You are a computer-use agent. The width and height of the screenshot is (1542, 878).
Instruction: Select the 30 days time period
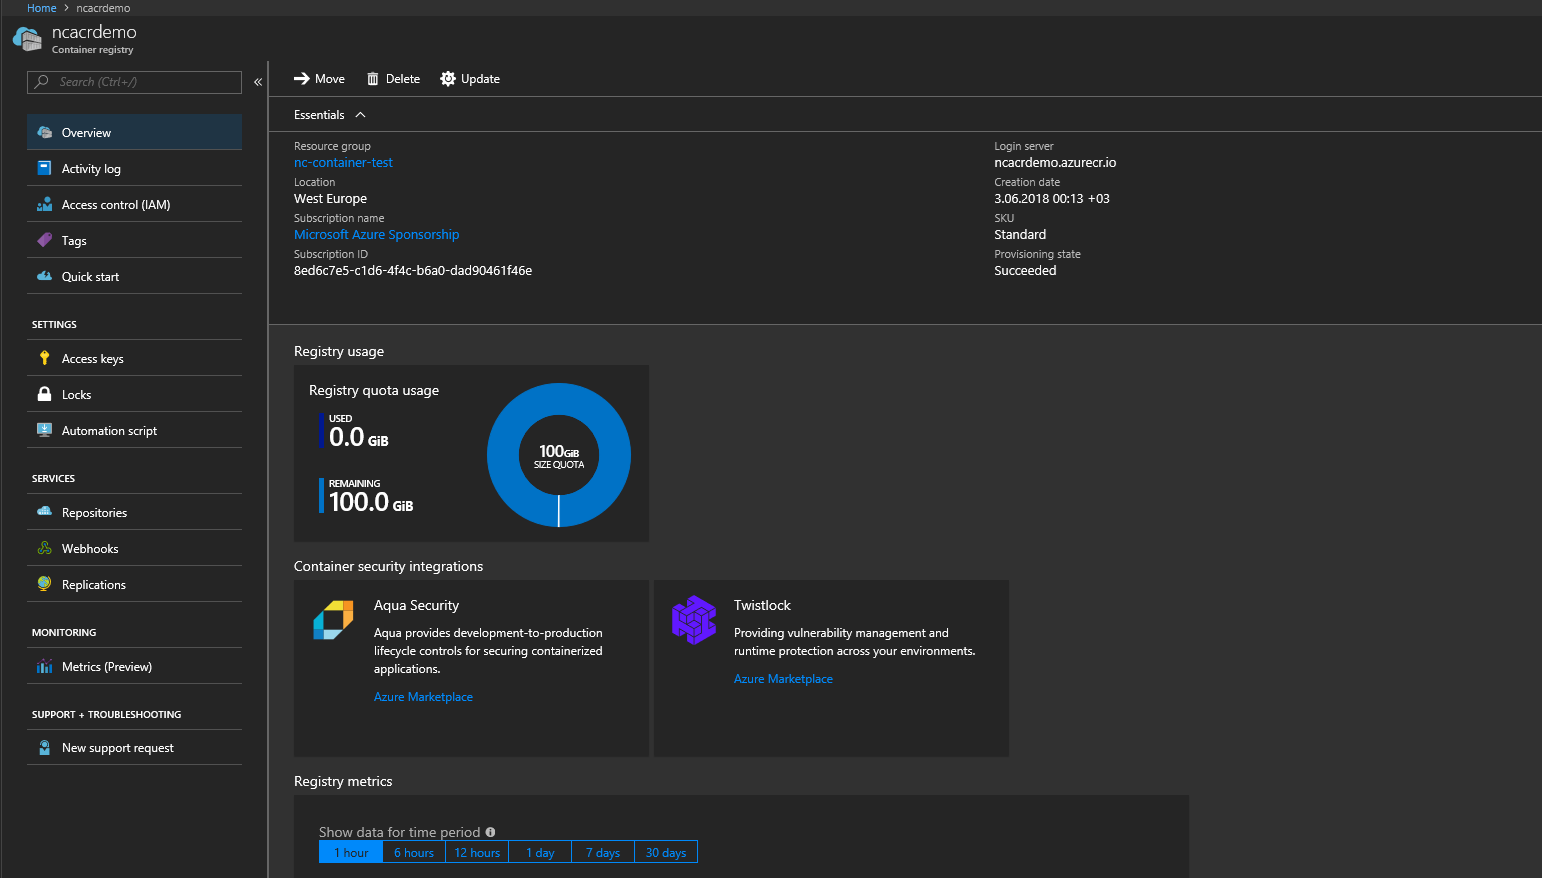[666, 852]
